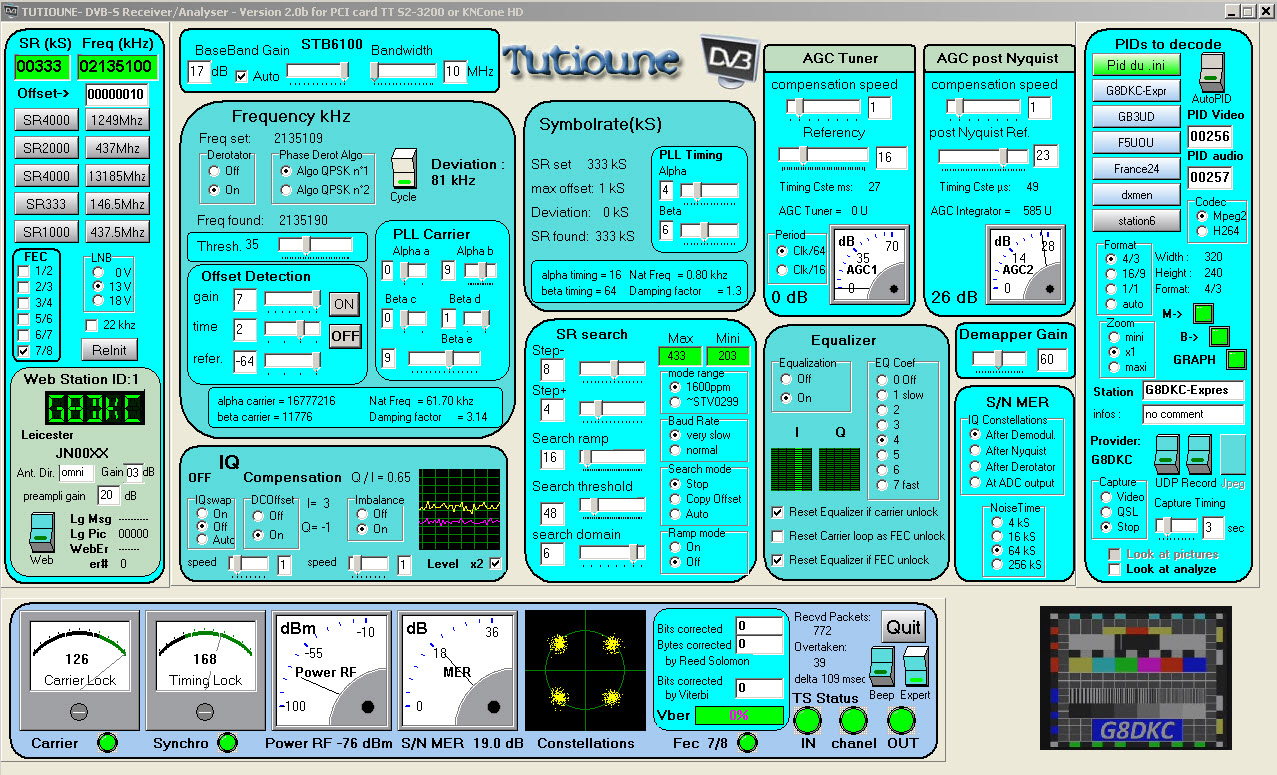Viewport: 1277px width, 775px height.
Task: Click the green M-> square button
Action: [x=1204, y=313]
